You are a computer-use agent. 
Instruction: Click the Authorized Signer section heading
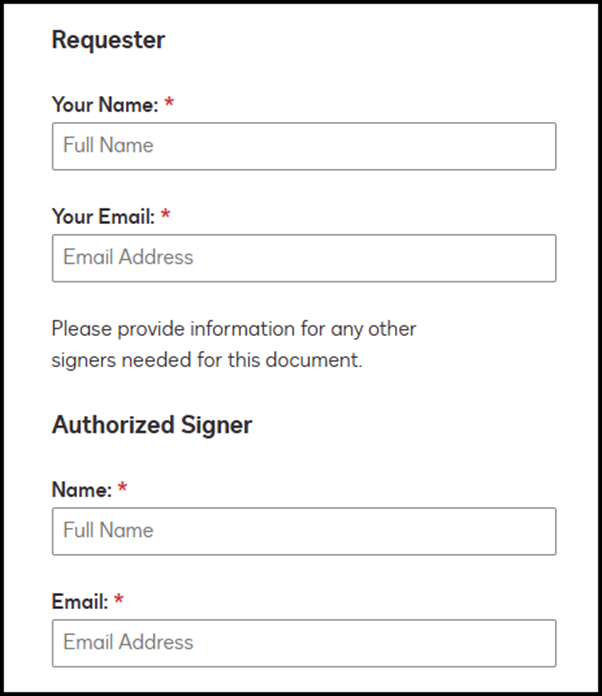[x=152, y=425]
